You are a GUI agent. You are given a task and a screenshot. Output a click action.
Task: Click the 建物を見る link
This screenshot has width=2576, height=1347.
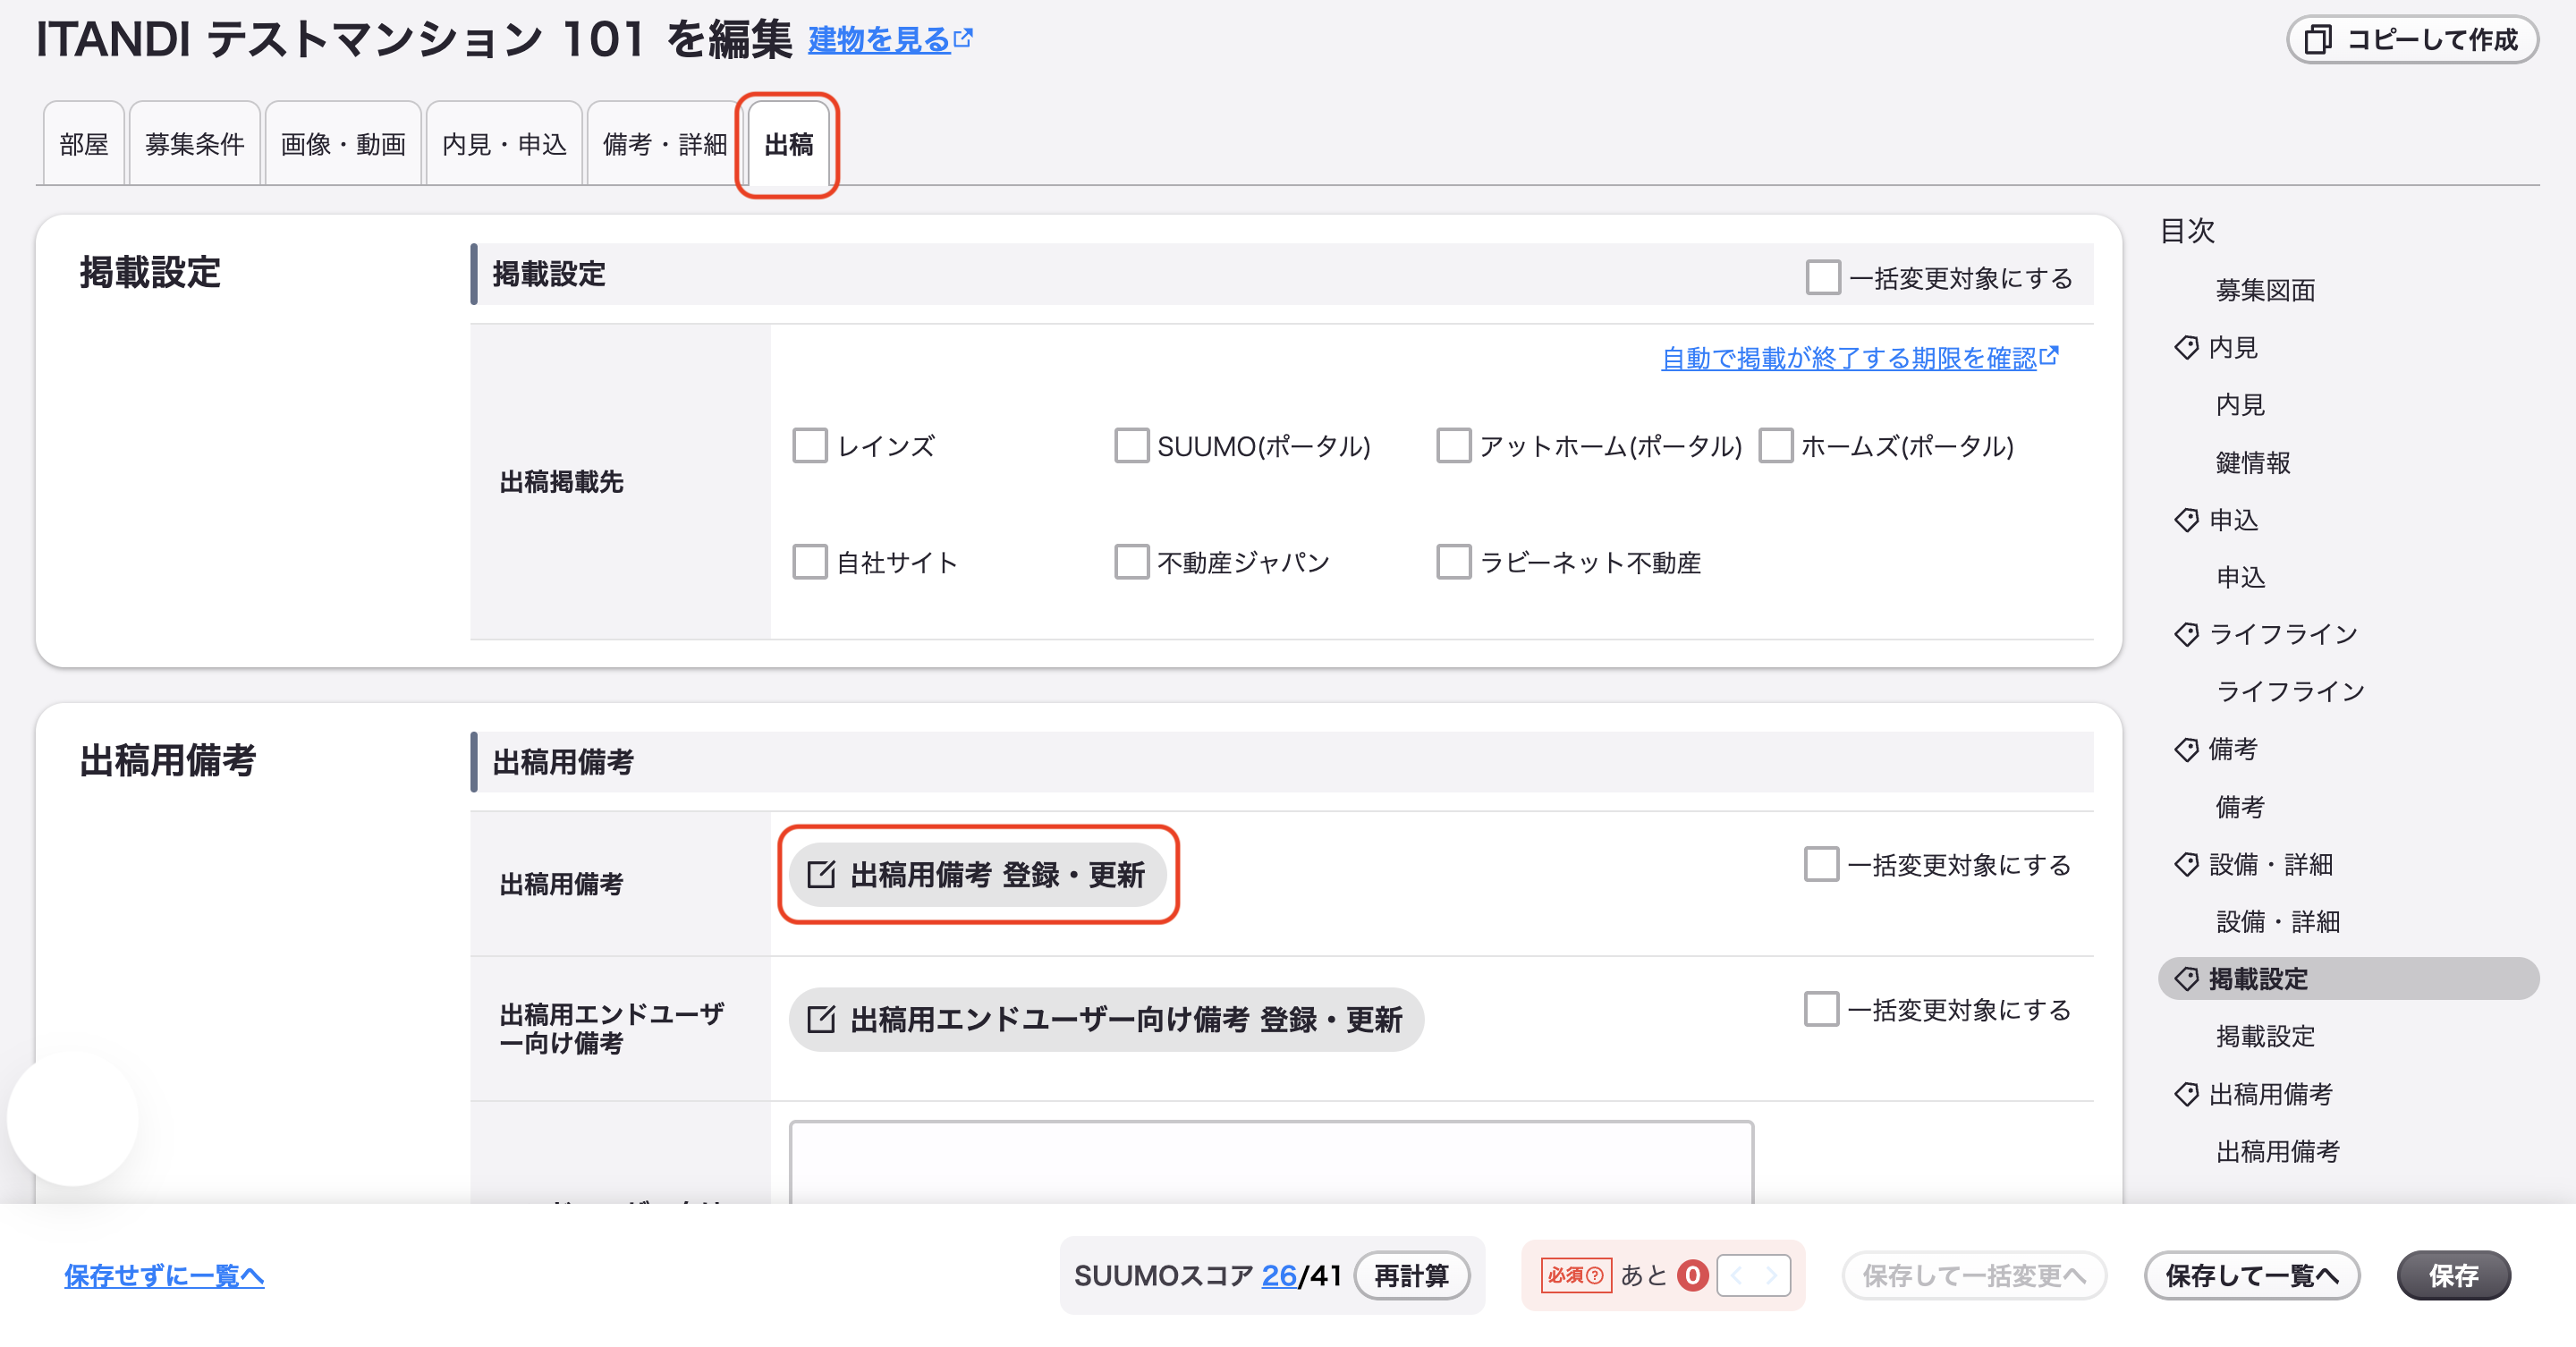(x=879, y=40)
